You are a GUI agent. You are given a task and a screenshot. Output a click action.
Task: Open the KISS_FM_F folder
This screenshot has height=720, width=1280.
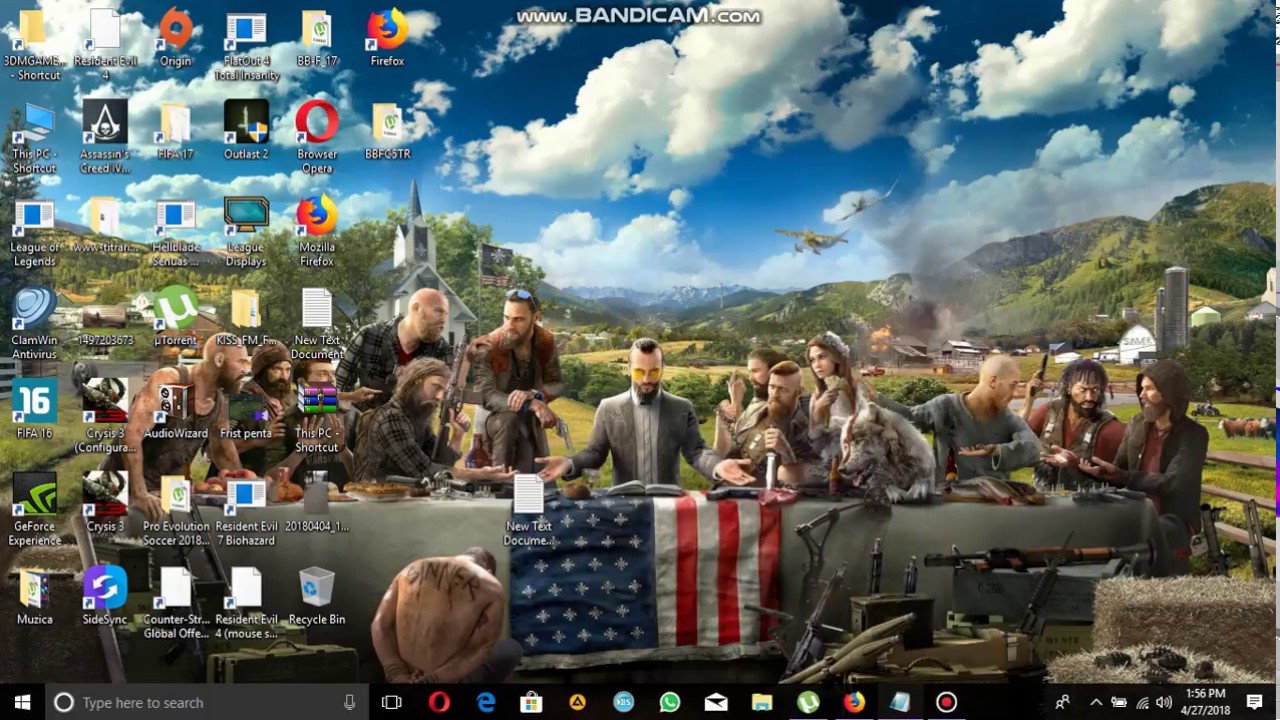coord(246,317)
